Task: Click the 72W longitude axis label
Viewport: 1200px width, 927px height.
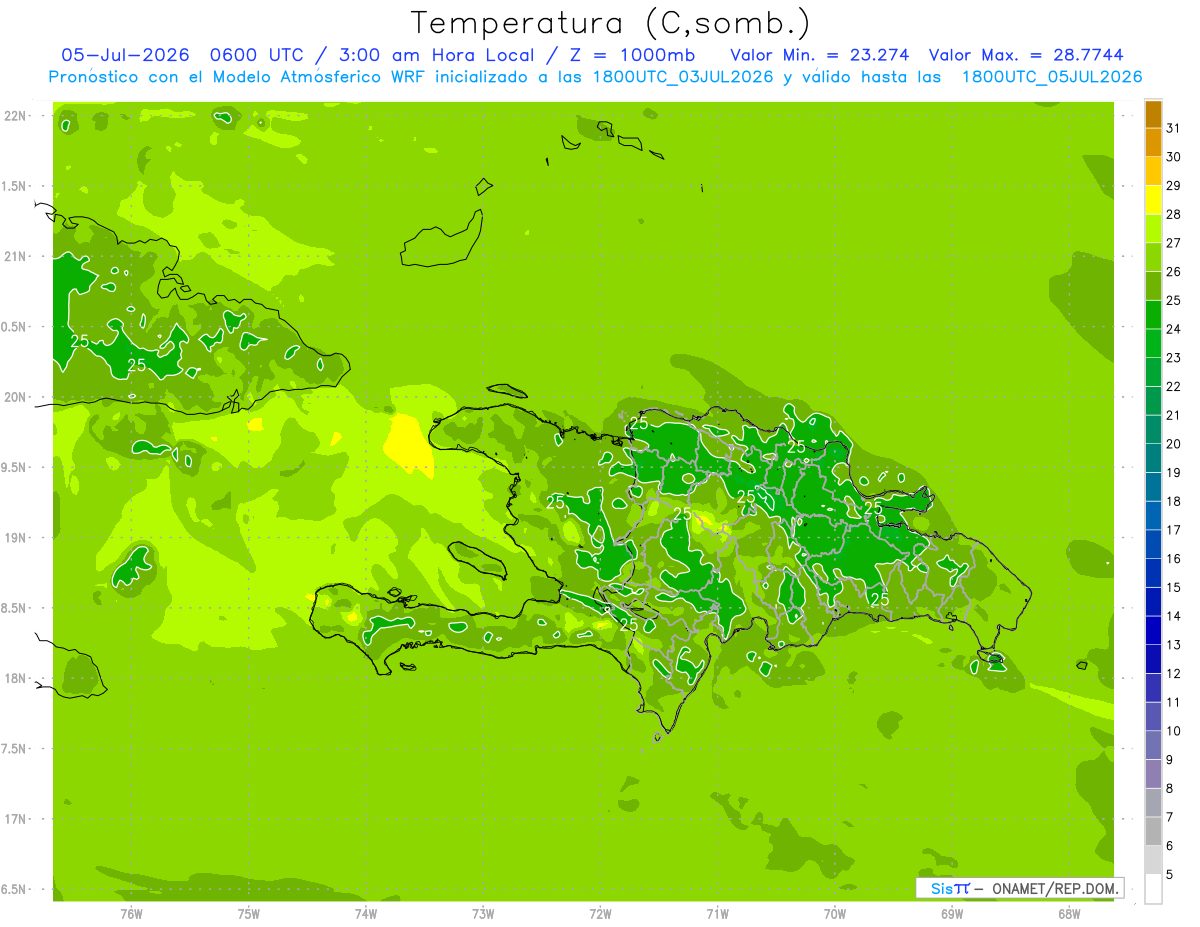Action: tap(600, 914)
